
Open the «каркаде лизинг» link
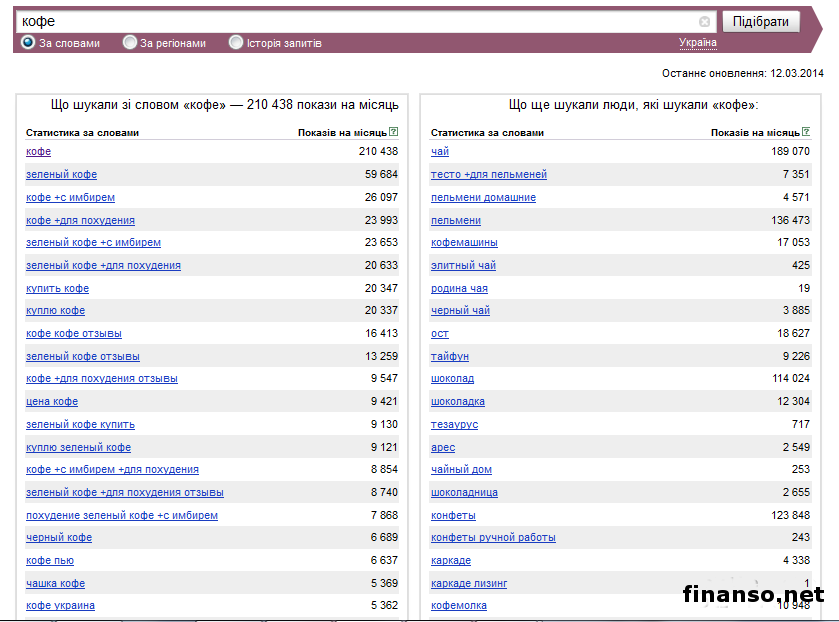coord(469,584)
